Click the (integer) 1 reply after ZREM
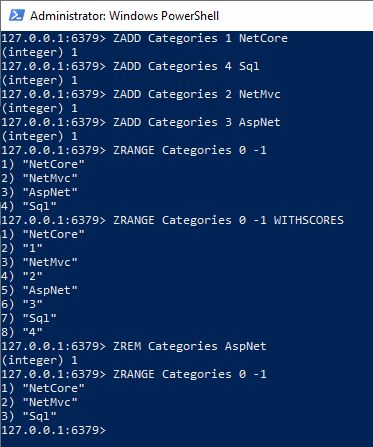Viewport: 373px width, 447px height. pyautogui.click(x=40, y=360)
